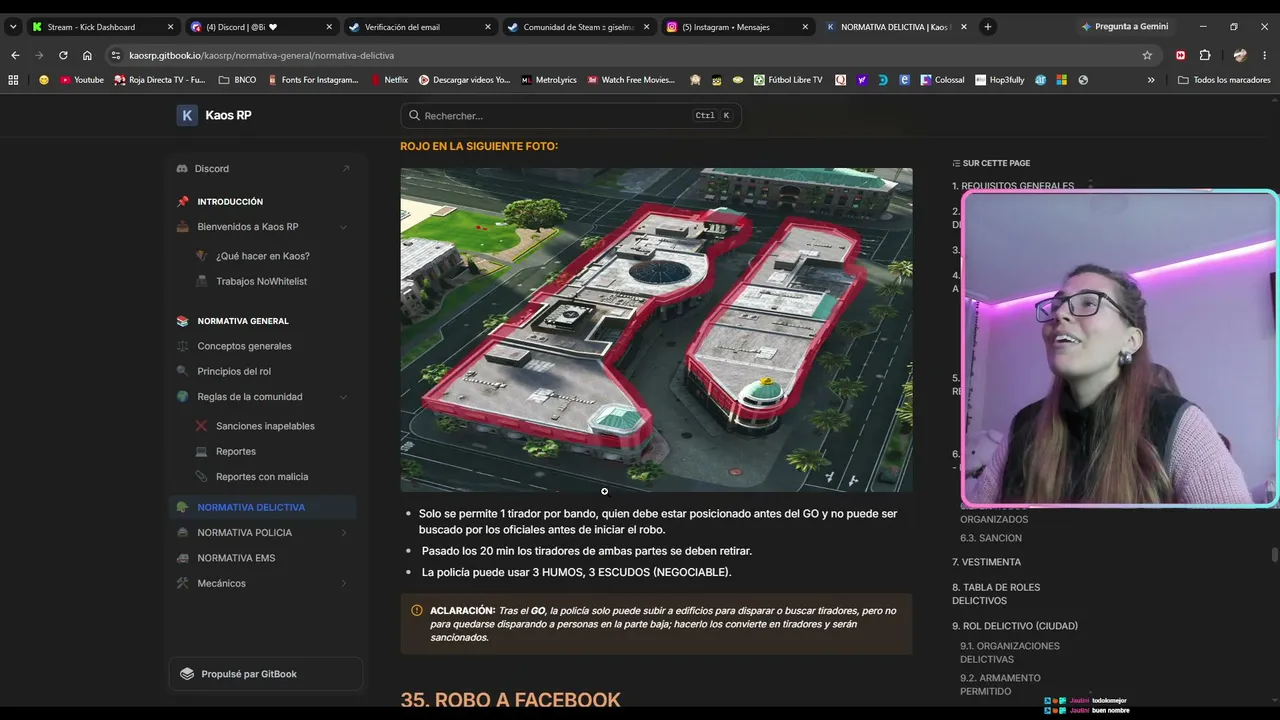Open the BNCO bookmarks folder
The width and height of the screenshot is (1280, 720).
238,80
